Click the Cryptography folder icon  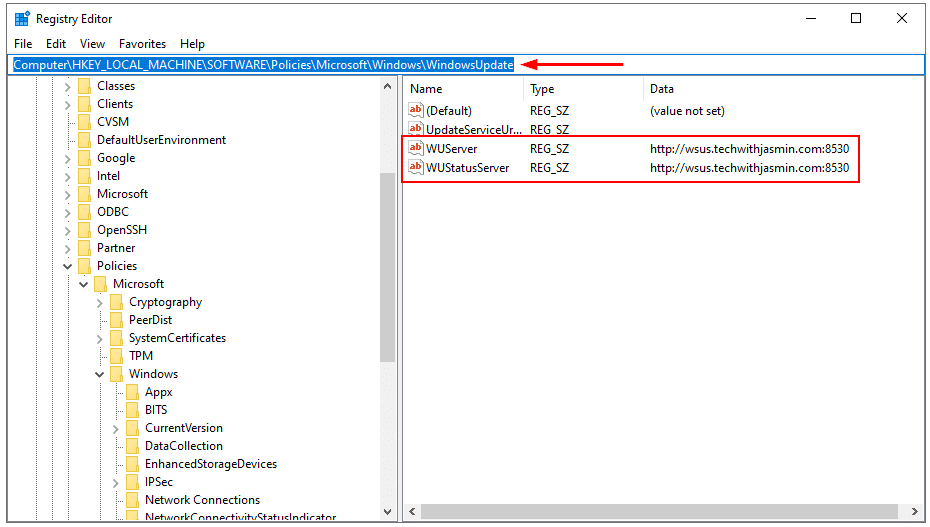[117, 302]
